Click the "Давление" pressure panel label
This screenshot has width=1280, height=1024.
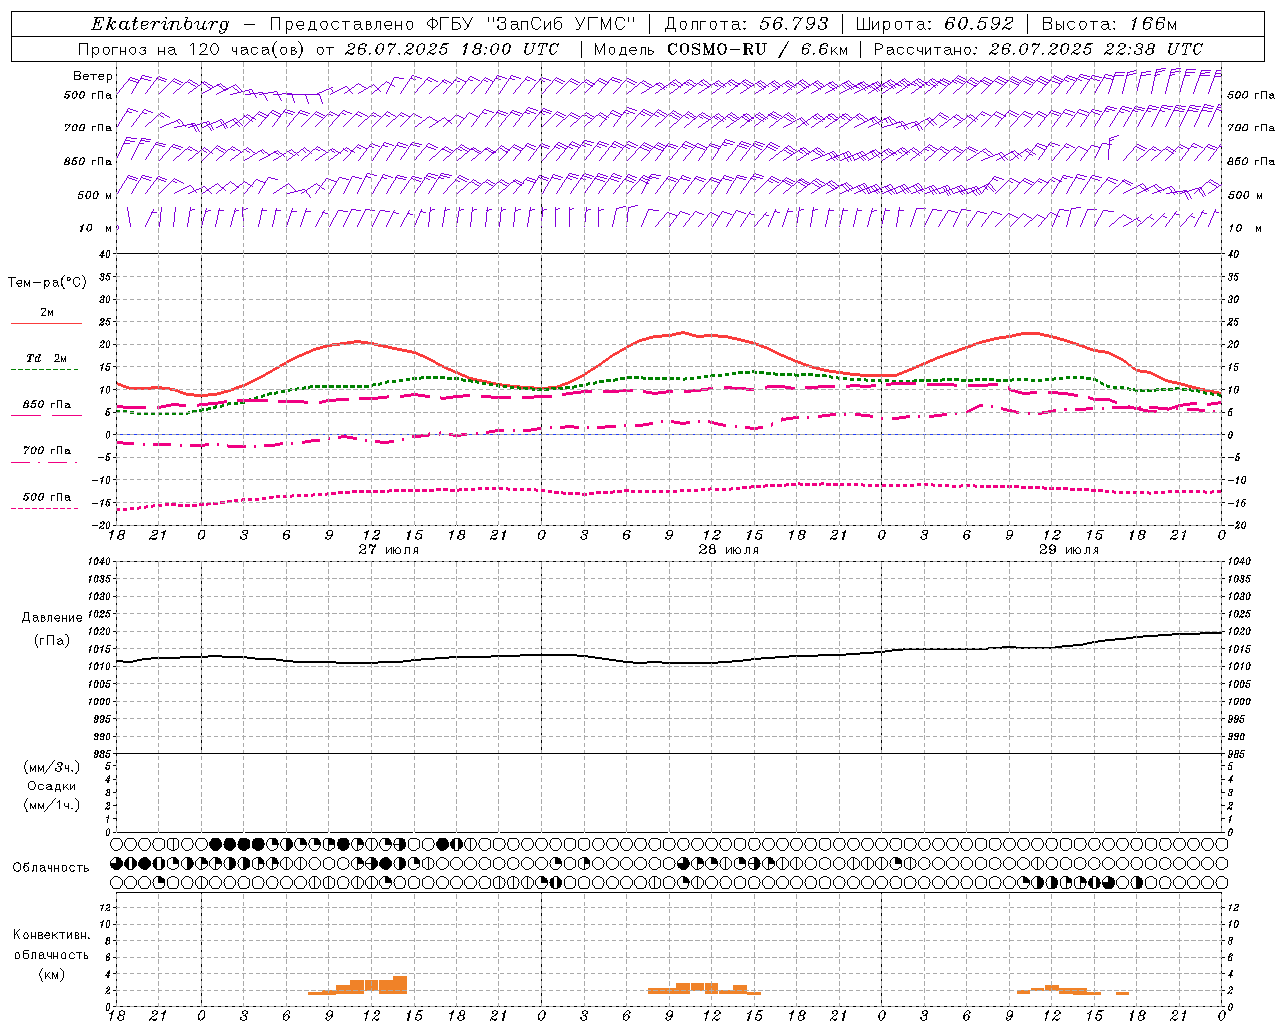pyautogui.click(x=52, y=618)
